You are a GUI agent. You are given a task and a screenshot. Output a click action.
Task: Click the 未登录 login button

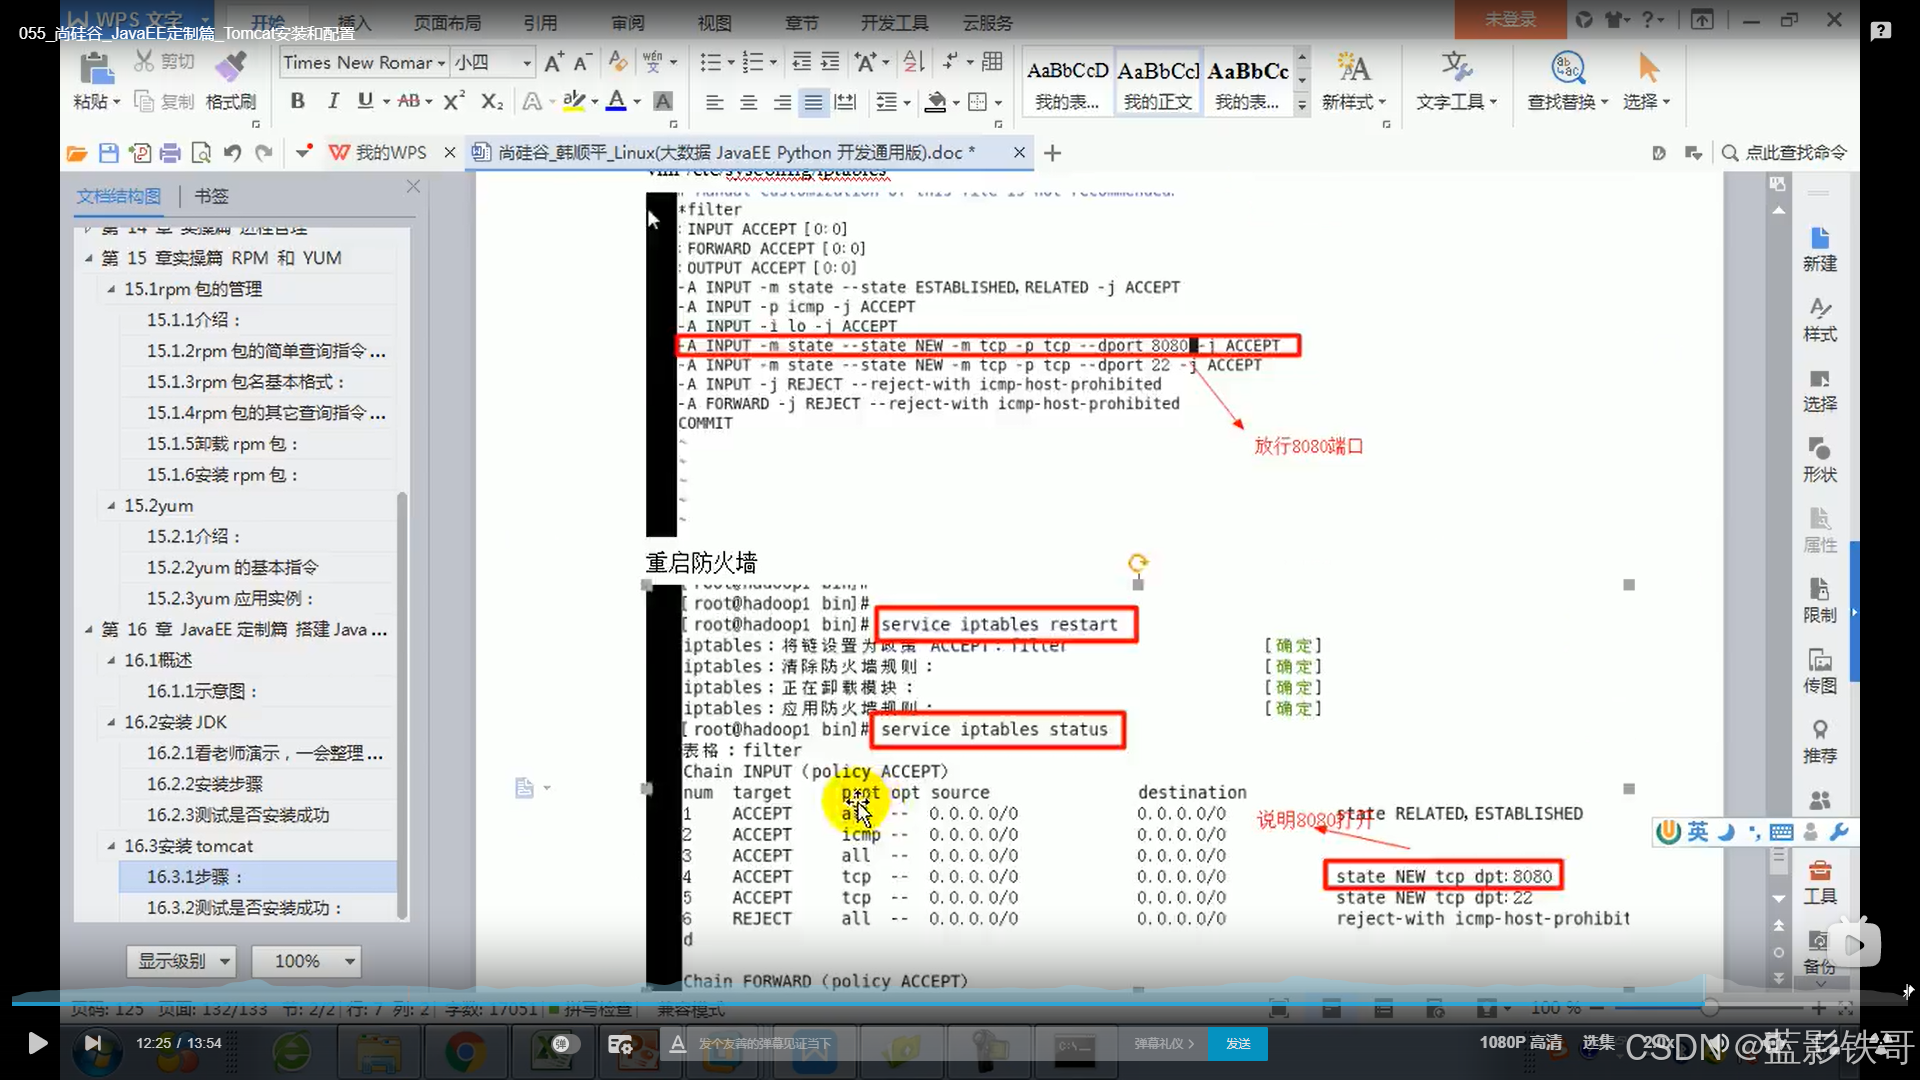click(x=1509, y=19)
